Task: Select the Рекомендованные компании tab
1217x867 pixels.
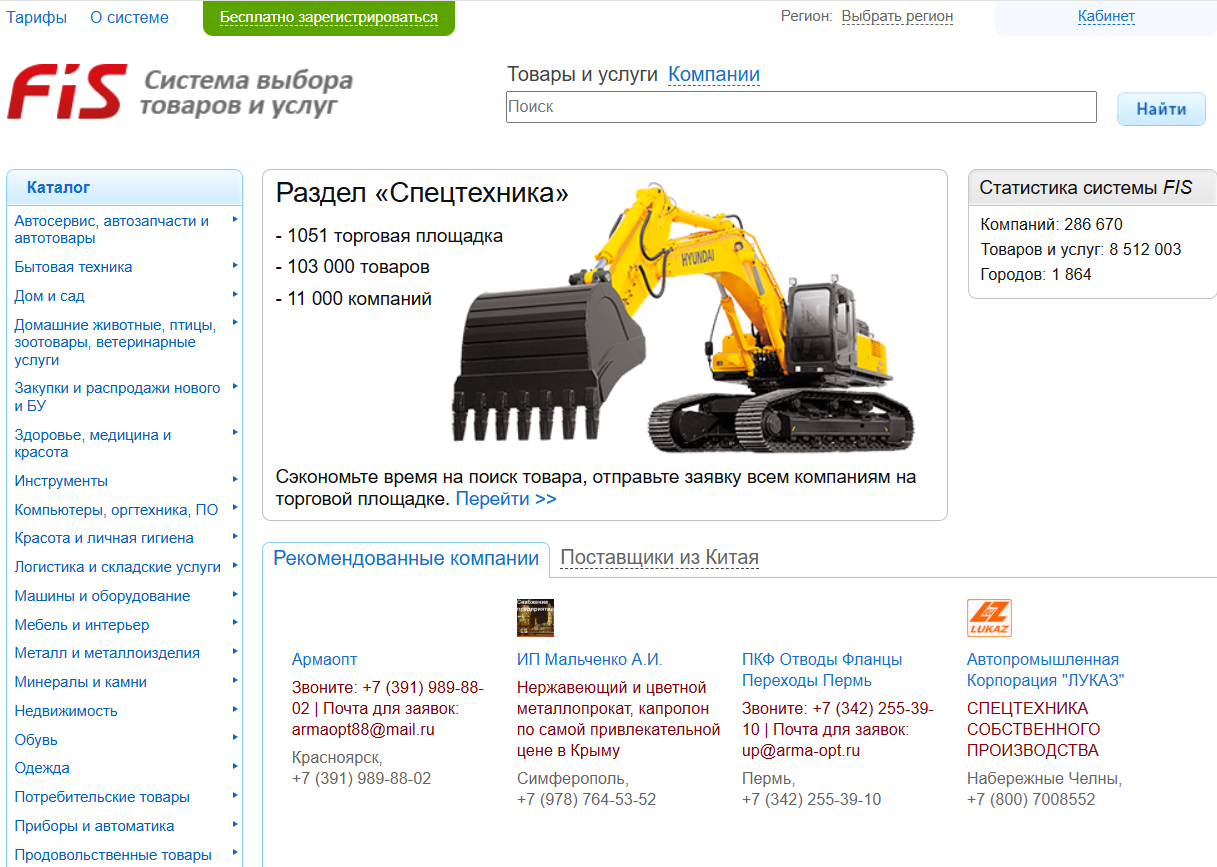Action: pos(406,559)
